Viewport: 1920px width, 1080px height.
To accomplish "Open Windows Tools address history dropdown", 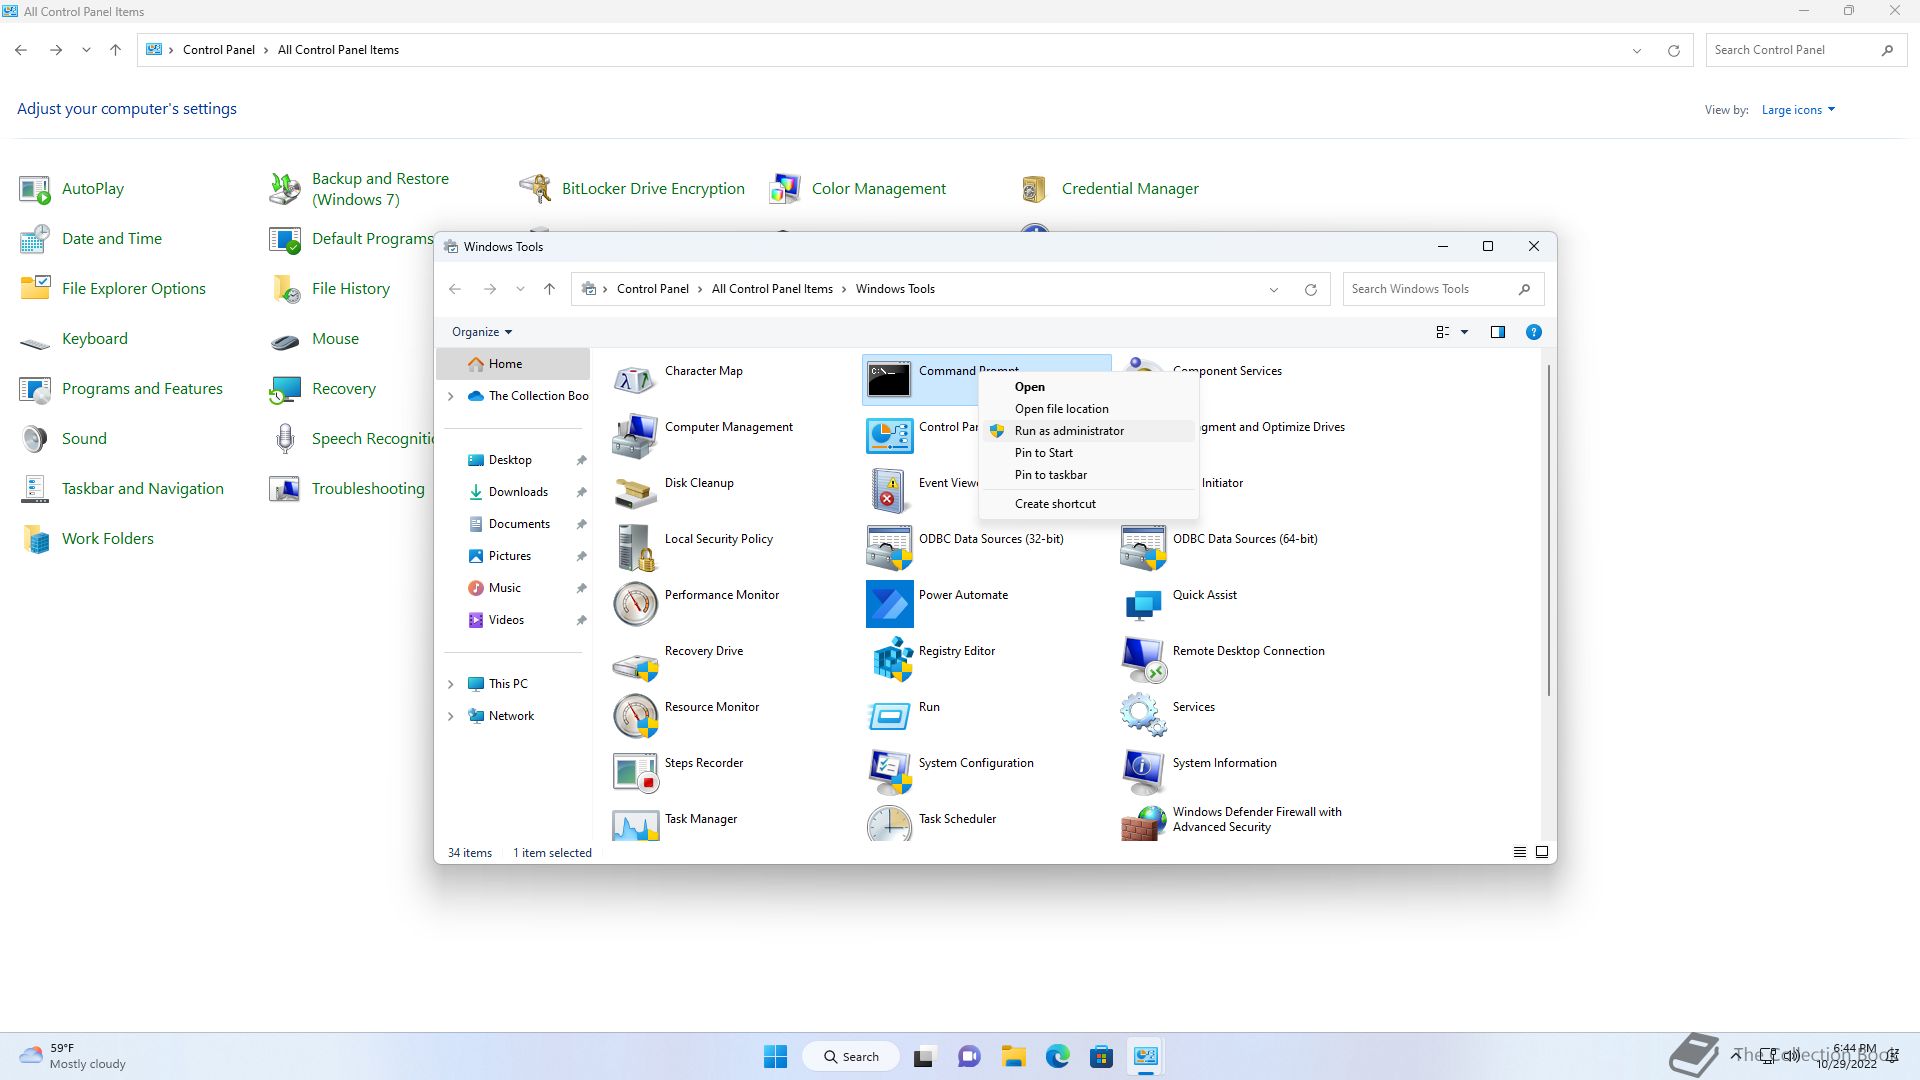I will (1273, 290).
